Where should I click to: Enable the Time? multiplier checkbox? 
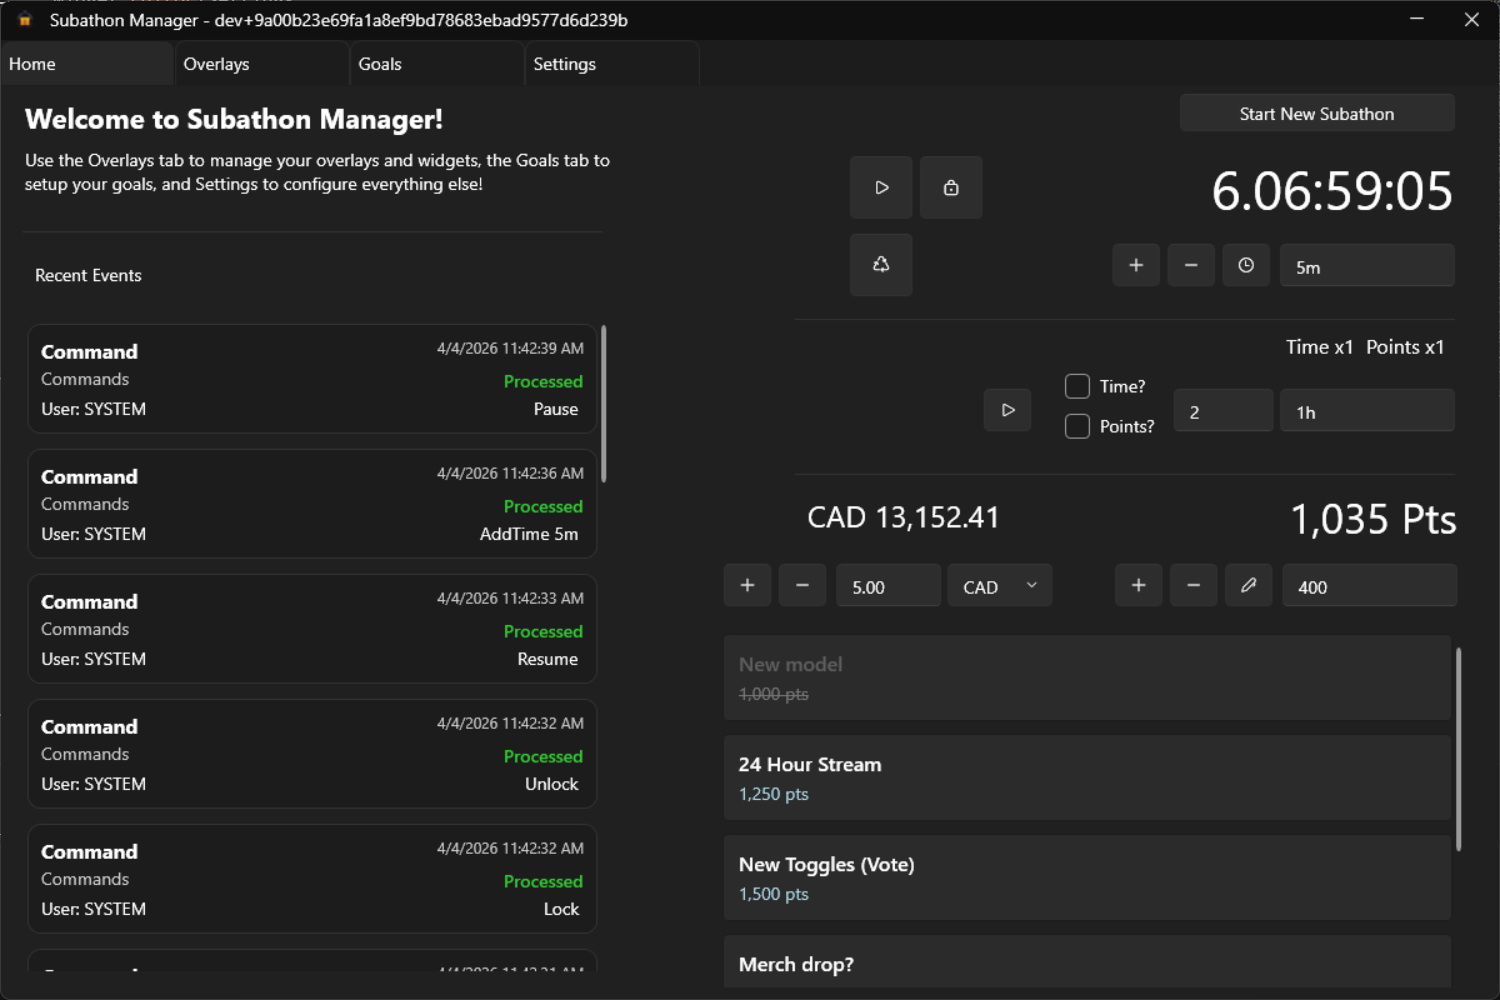(x=1077, y=387)
